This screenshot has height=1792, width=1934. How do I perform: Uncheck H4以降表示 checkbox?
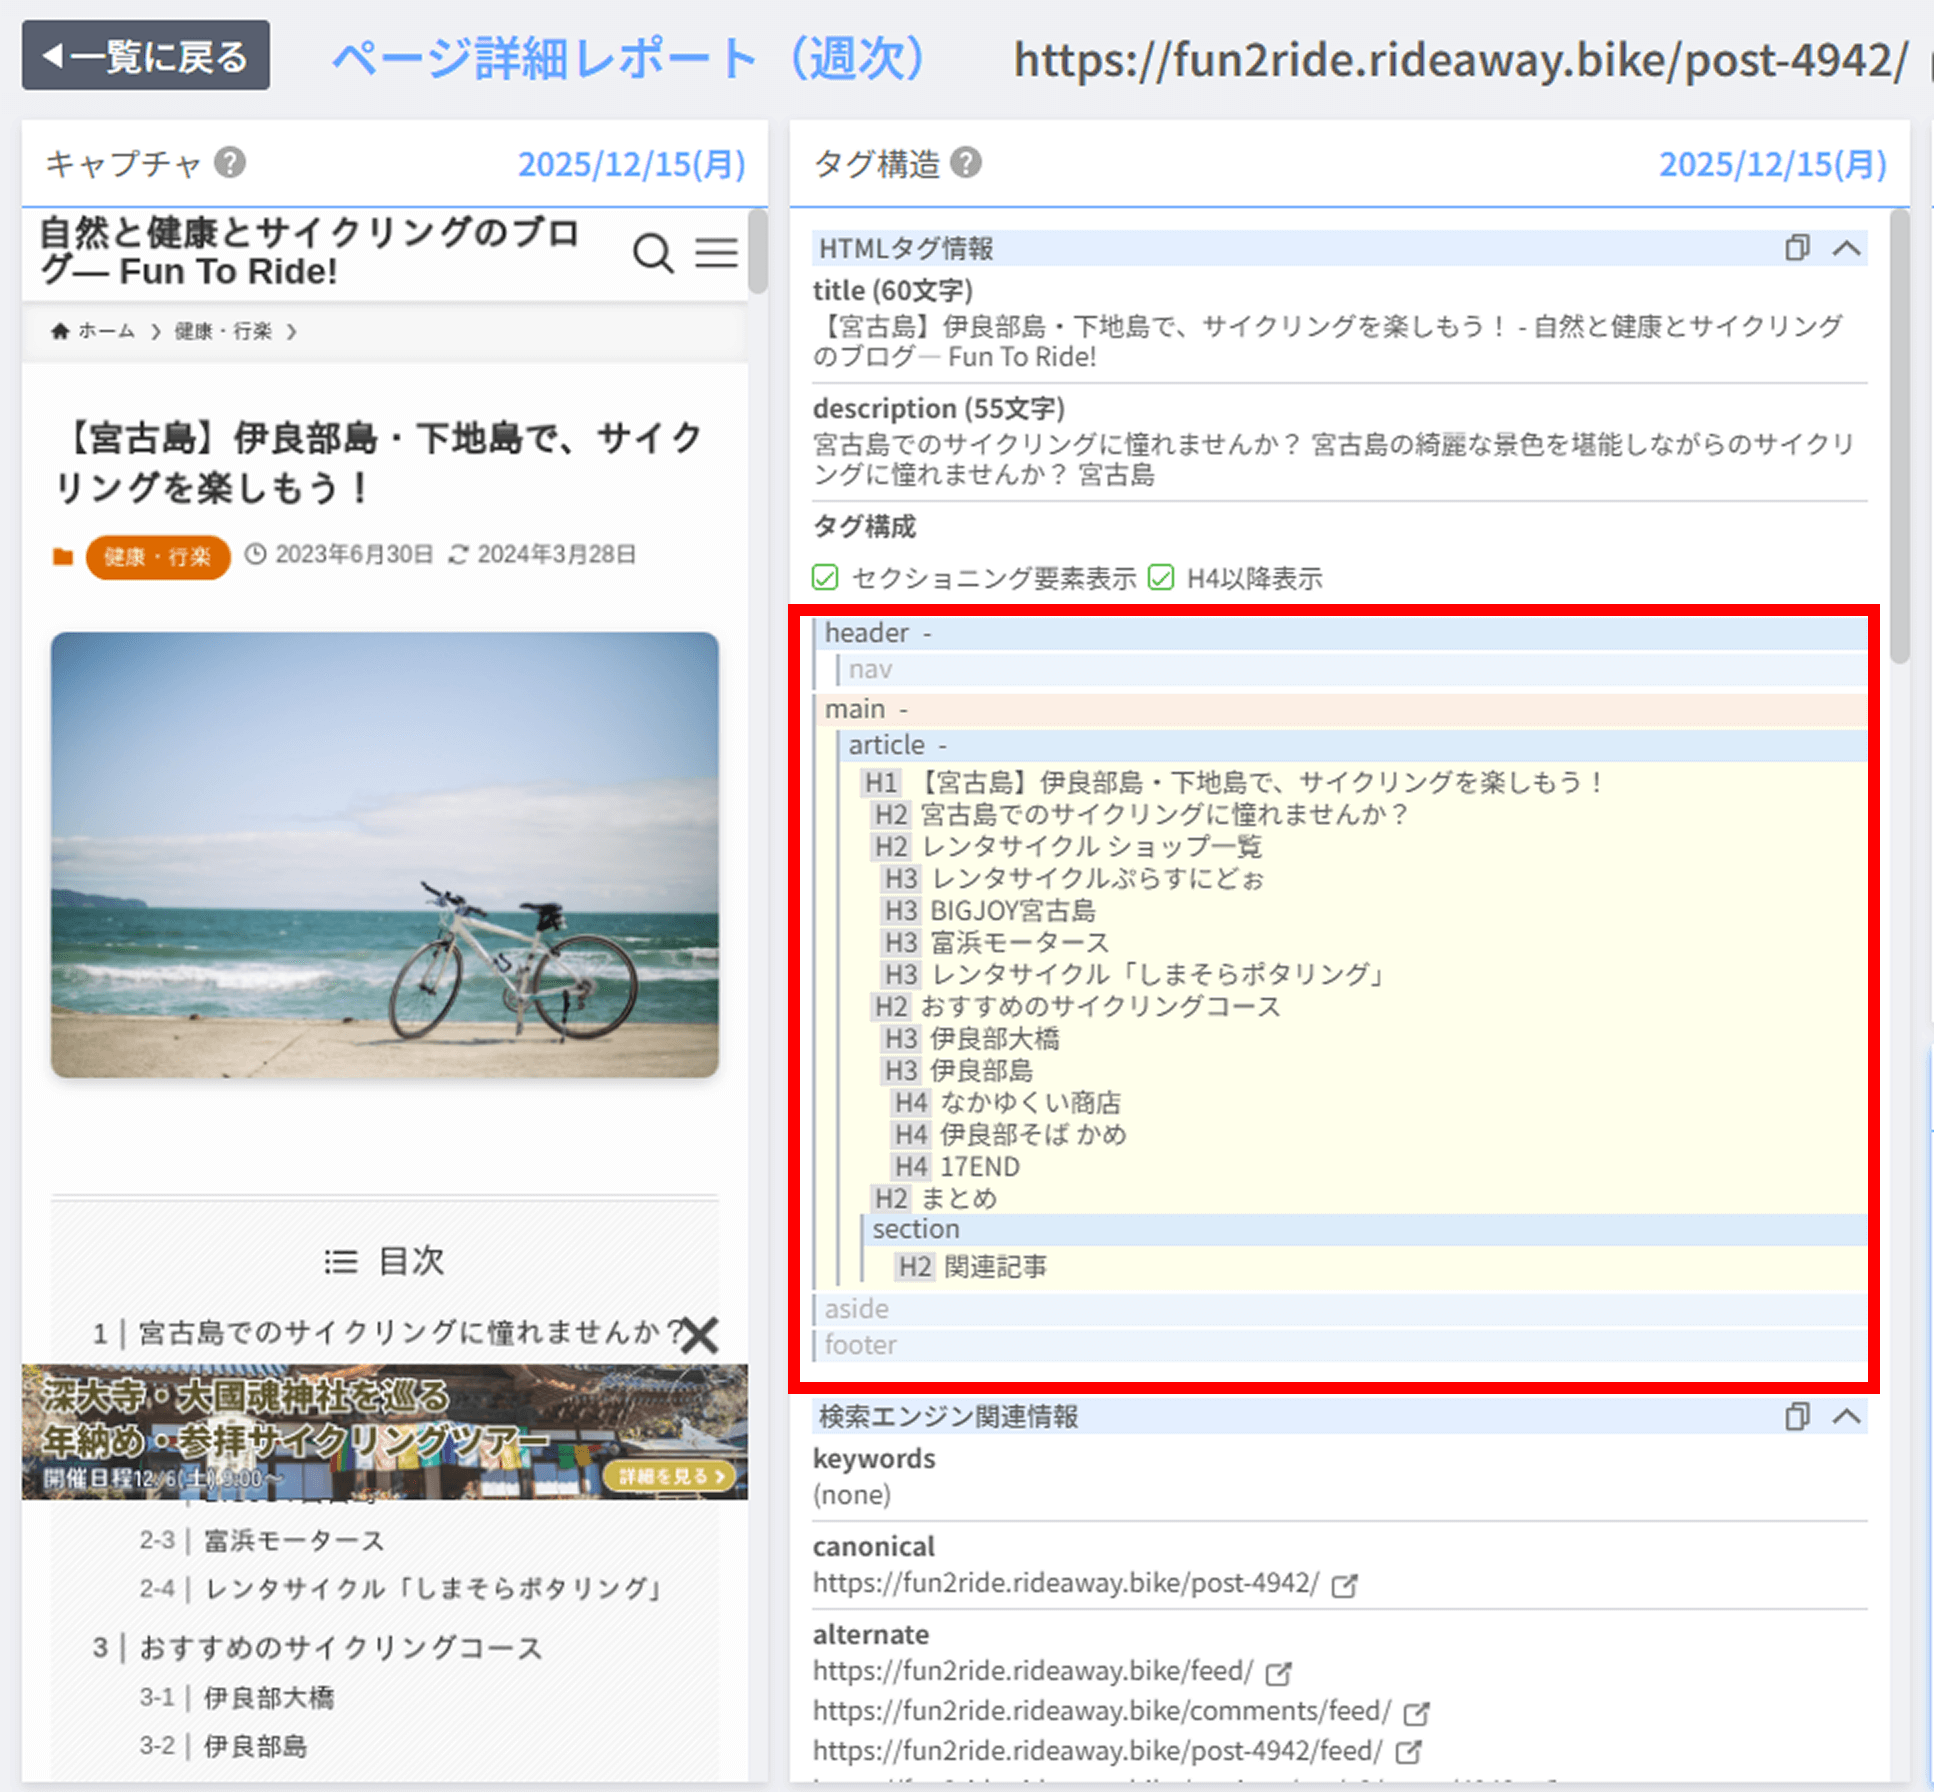click(x=1161, y=578)
